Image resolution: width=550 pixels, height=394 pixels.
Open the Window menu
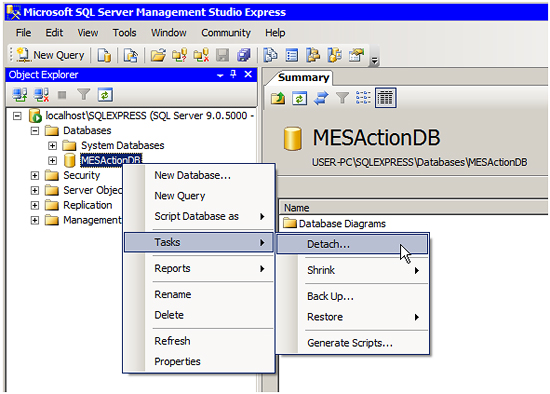[x=168, y=33]
